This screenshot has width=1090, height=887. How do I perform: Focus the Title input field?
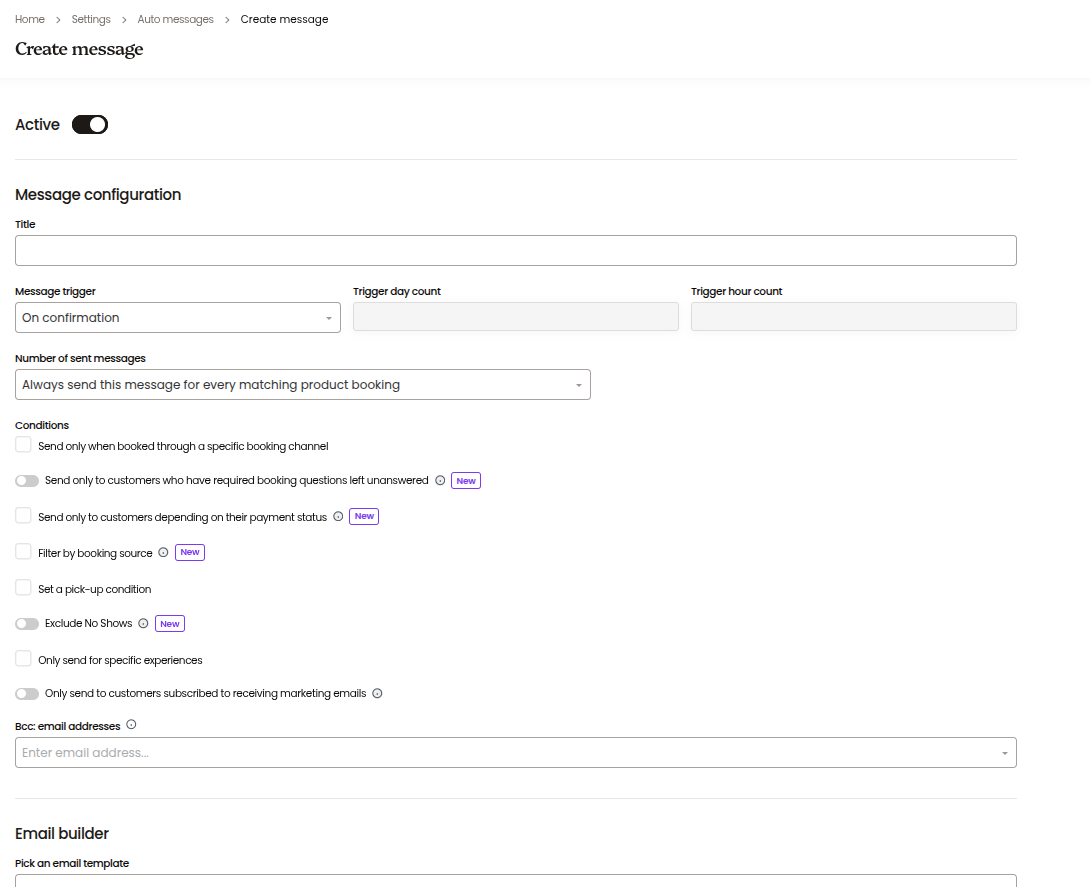(516, 250)
